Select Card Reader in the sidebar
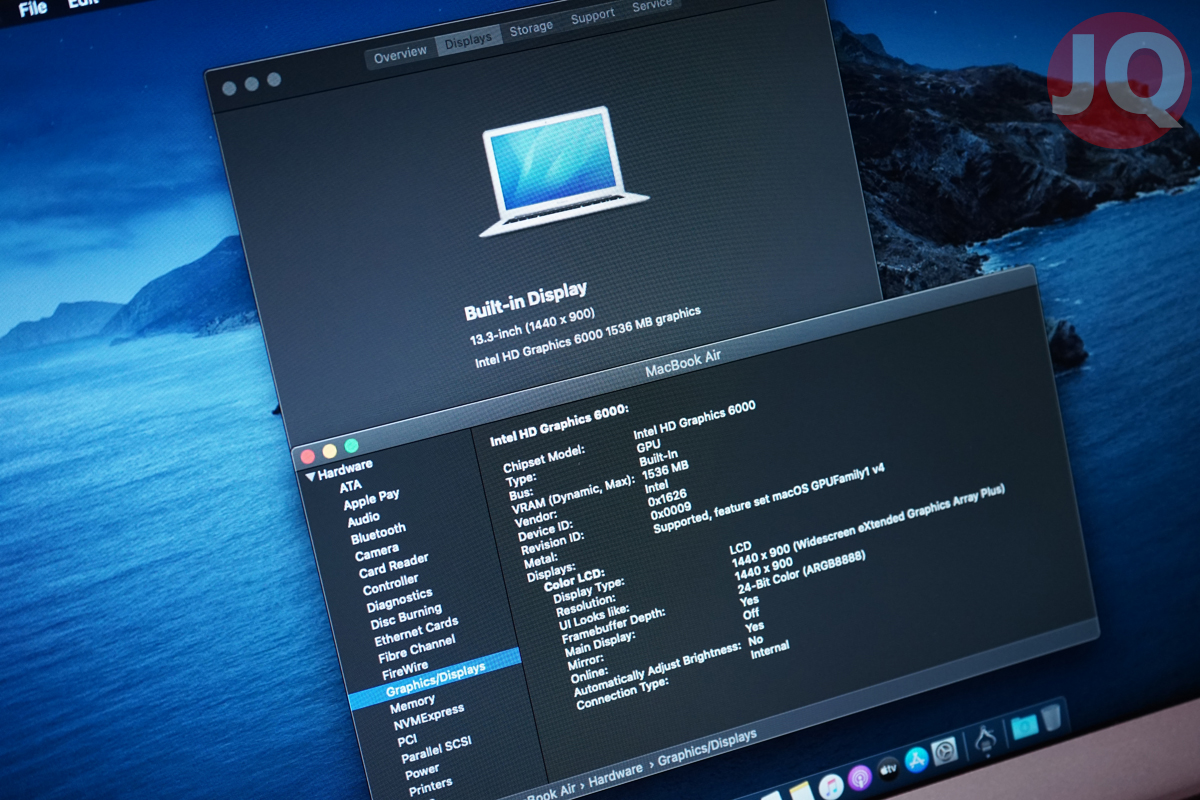Screen dimensions: 1200x800 point(393,565)
